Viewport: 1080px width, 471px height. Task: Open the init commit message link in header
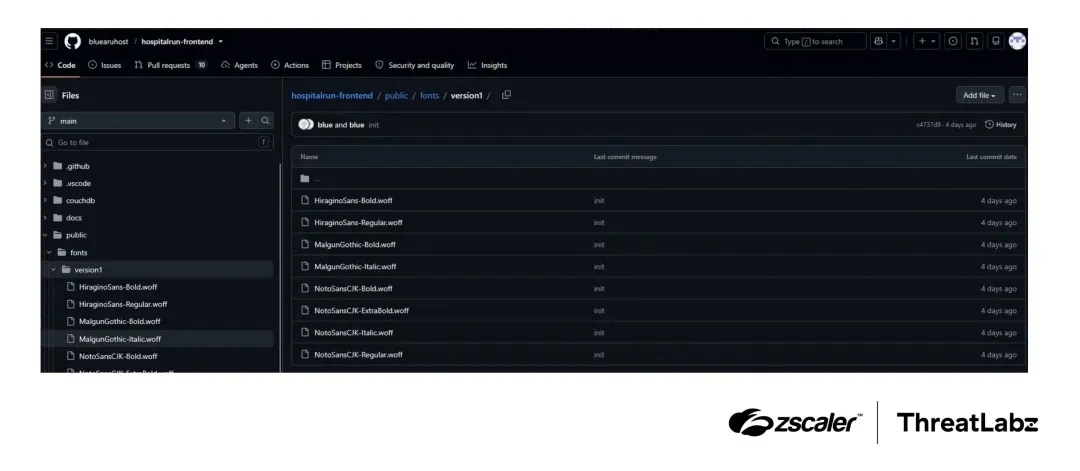coord(373,125)
